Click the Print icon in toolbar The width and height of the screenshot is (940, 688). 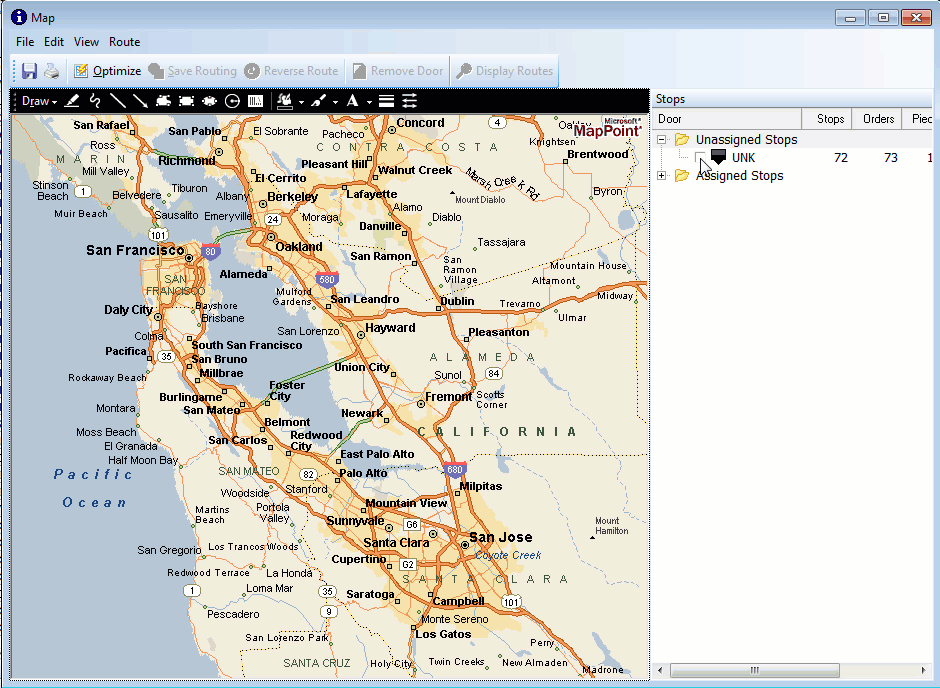[x=52, y=71]
